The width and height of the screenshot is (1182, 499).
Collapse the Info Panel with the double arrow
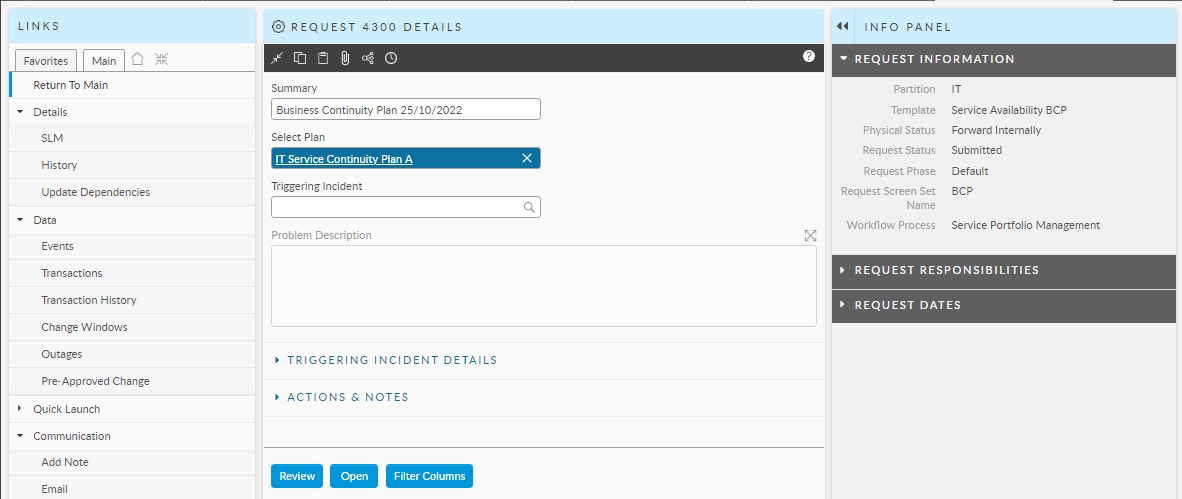[843, 27]
